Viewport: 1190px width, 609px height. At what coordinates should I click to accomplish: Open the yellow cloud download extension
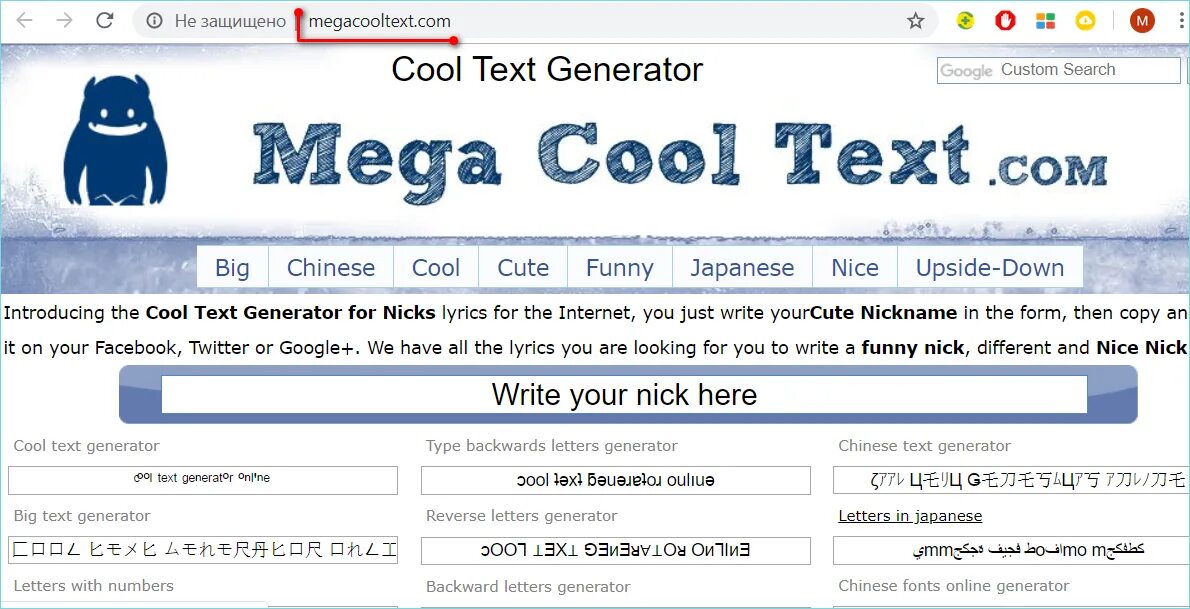1085,21
